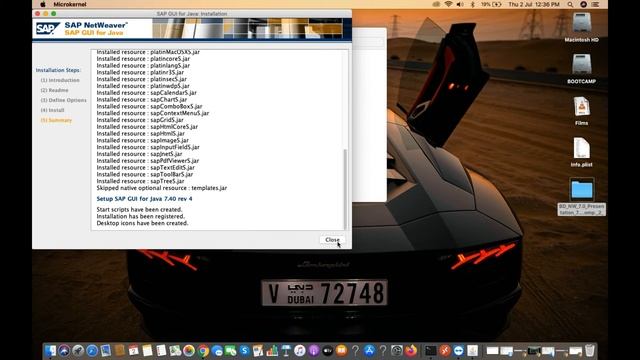The image size is (640, 360).
Task: Select the Films file on the desktop
Action: [582, 111]
